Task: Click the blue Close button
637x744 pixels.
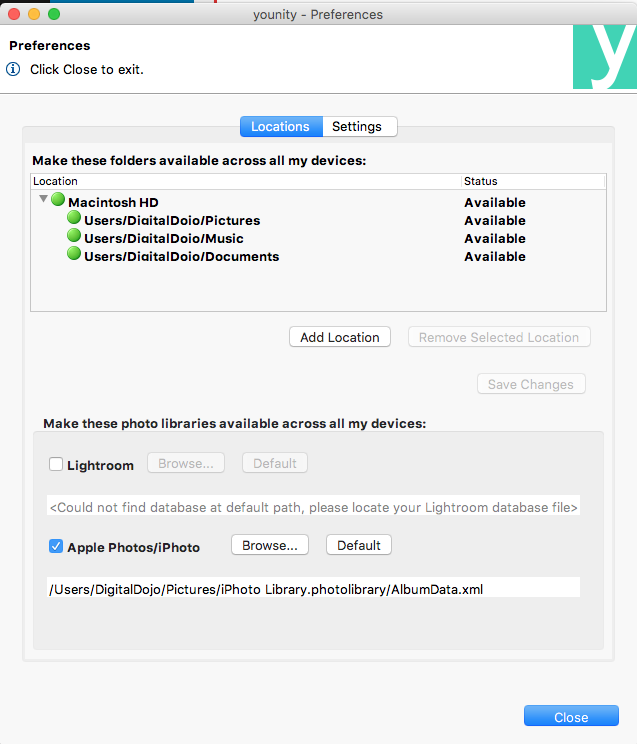Action: pos(571,716)
